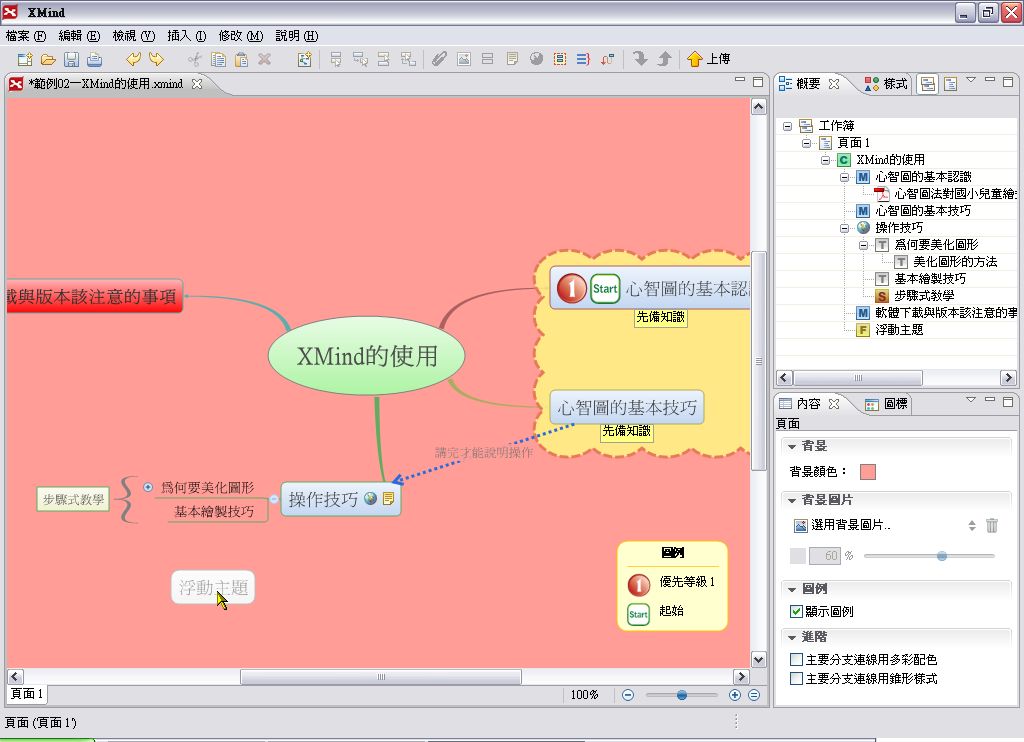Enable 主要分支連線用錐形樣式 checkbox
Screen dimensions: 1024x742
click(x=796, y=679)
